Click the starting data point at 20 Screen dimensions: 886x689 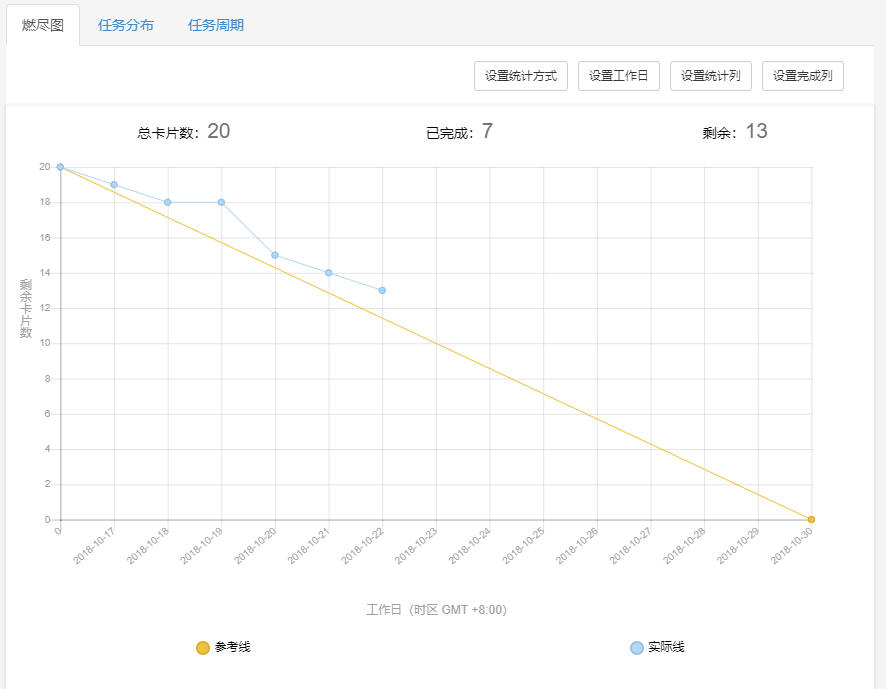point(60,167)
